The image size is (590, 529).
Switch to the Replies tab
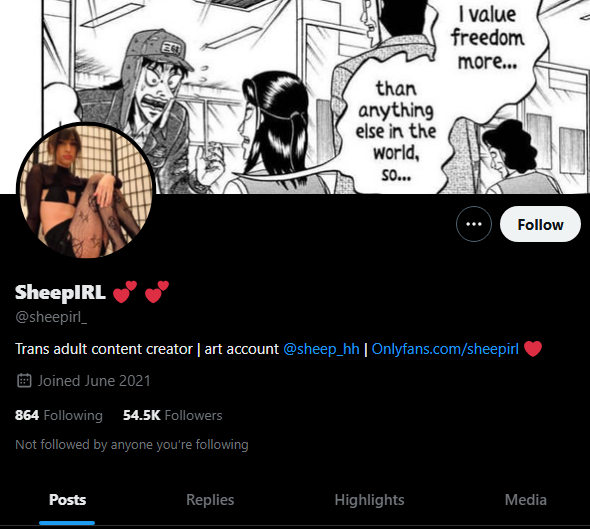210,500
